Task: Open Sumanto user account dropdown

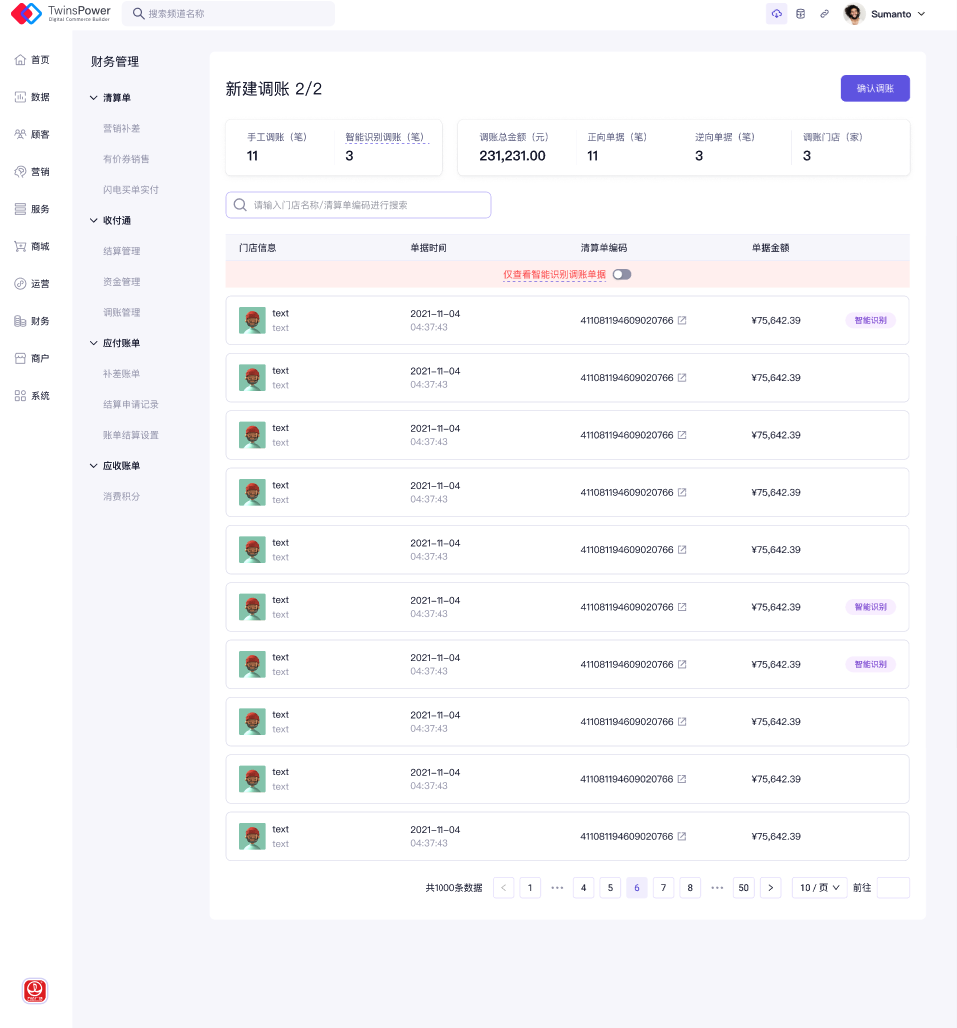Action: pos(885,14)
